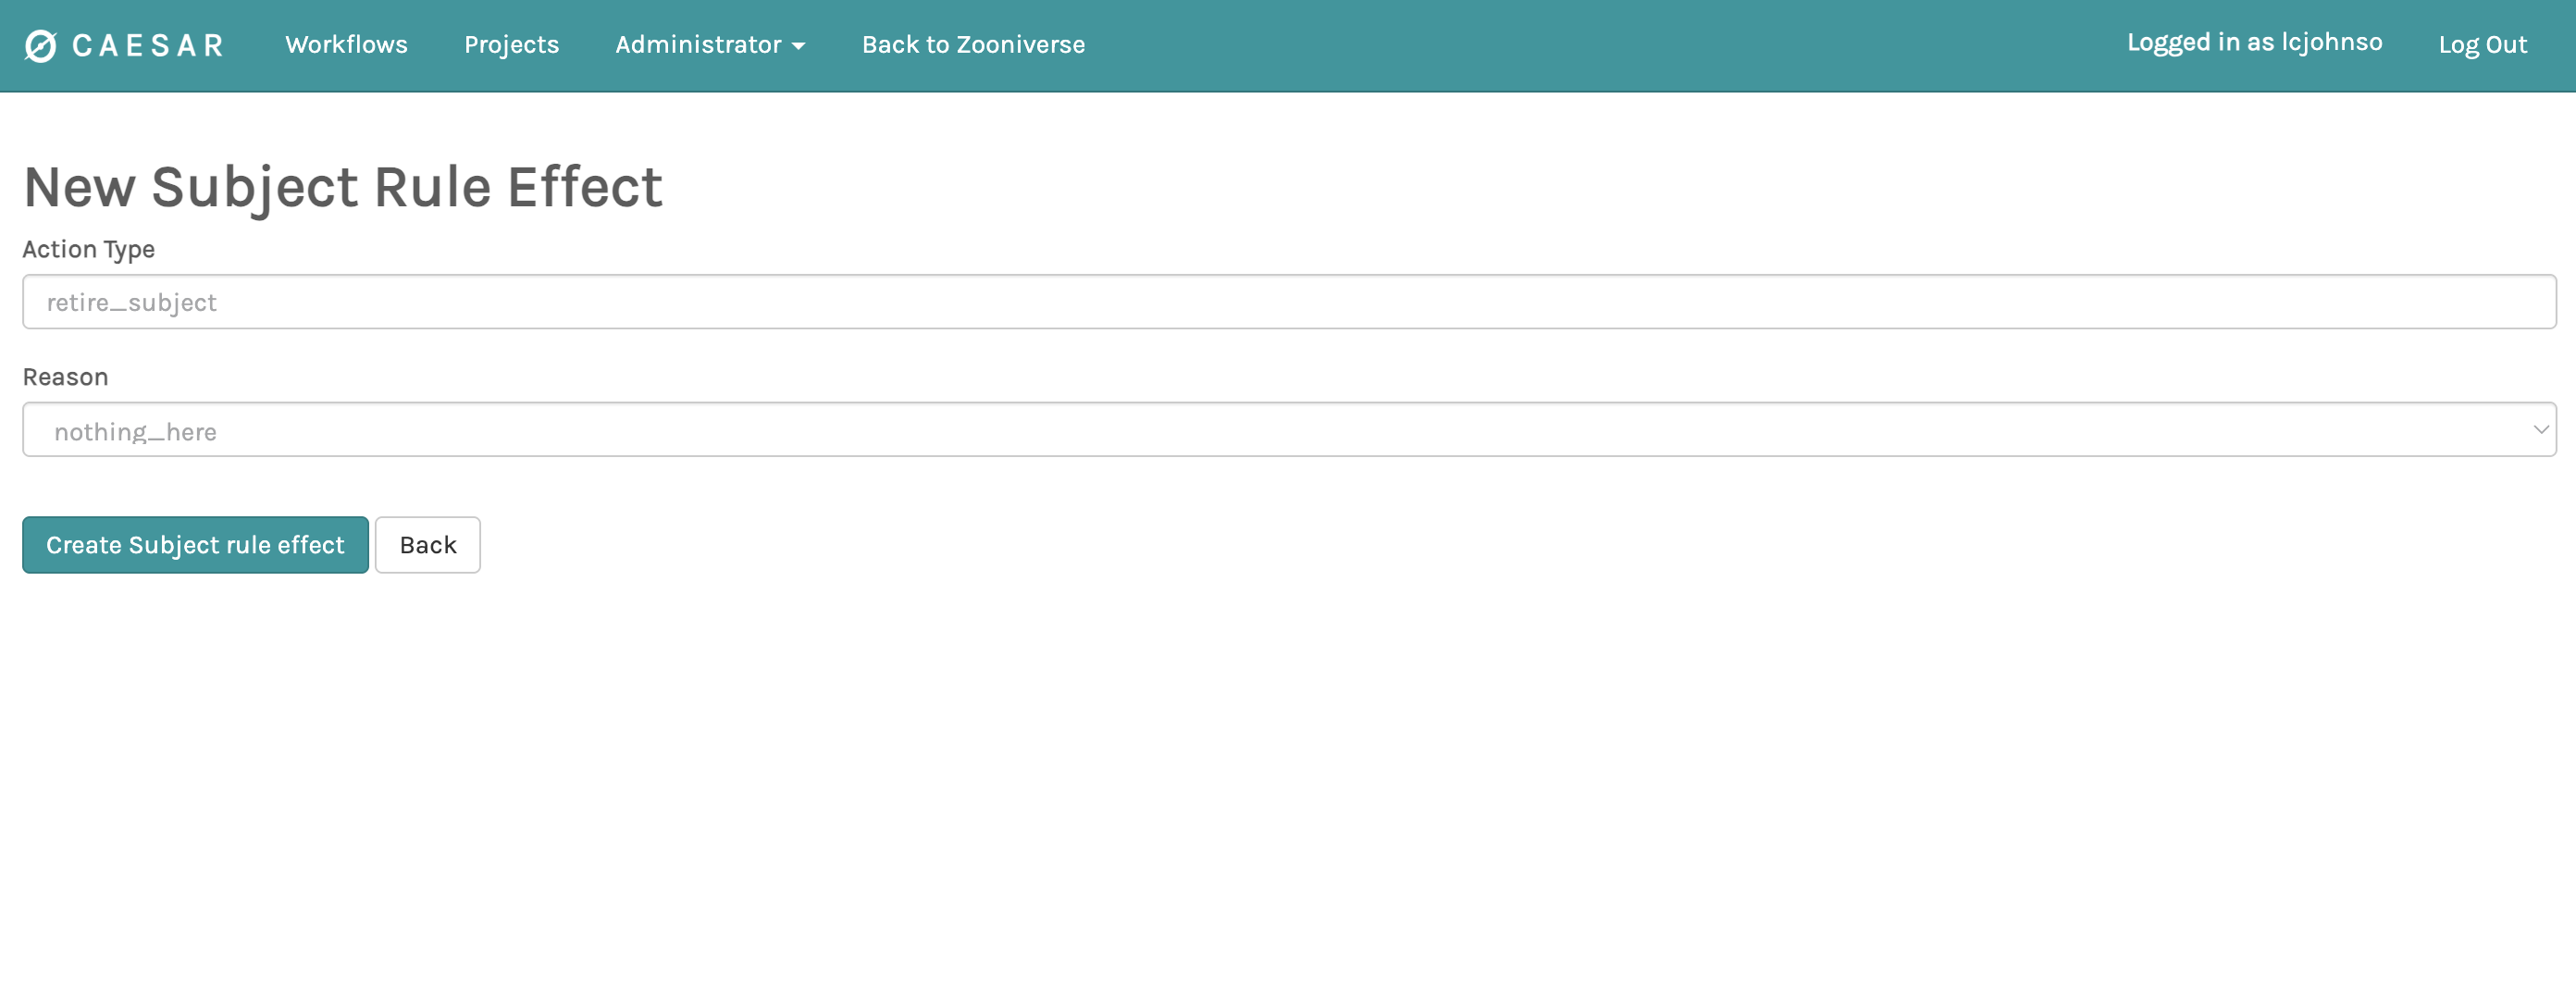This screenshot has width=2576, height=990.
Task: Click empty teal navigation bar area
Action: coord(1600,45)
